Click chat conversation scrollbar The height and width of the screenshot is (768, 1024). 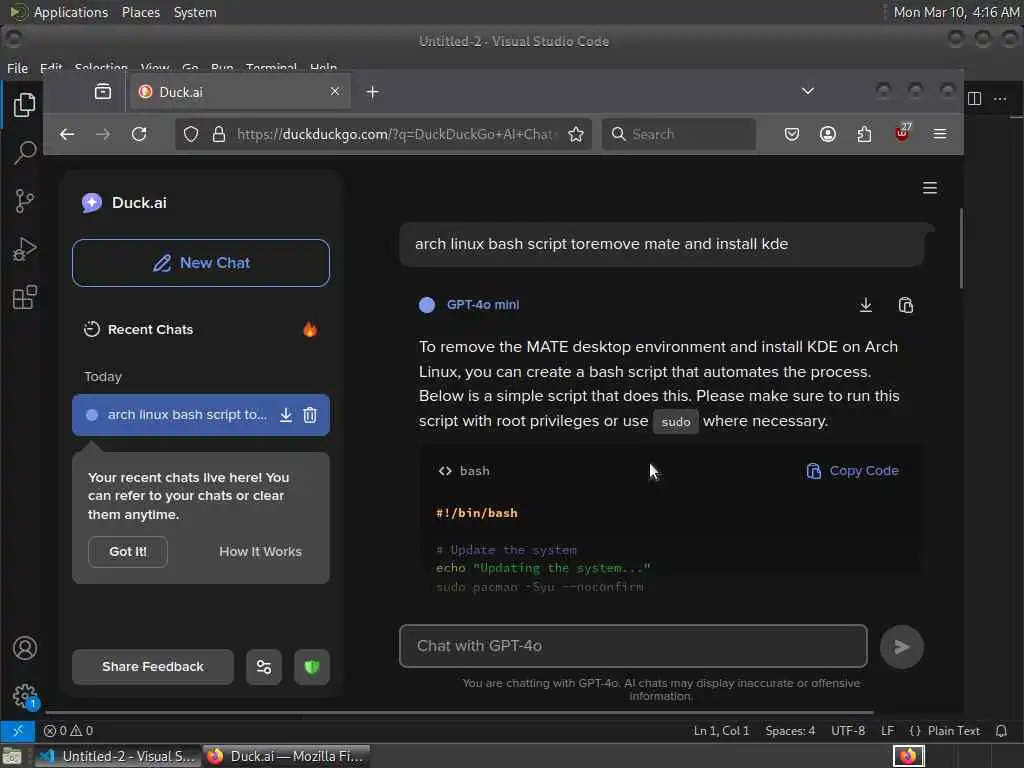click(961, 249)
